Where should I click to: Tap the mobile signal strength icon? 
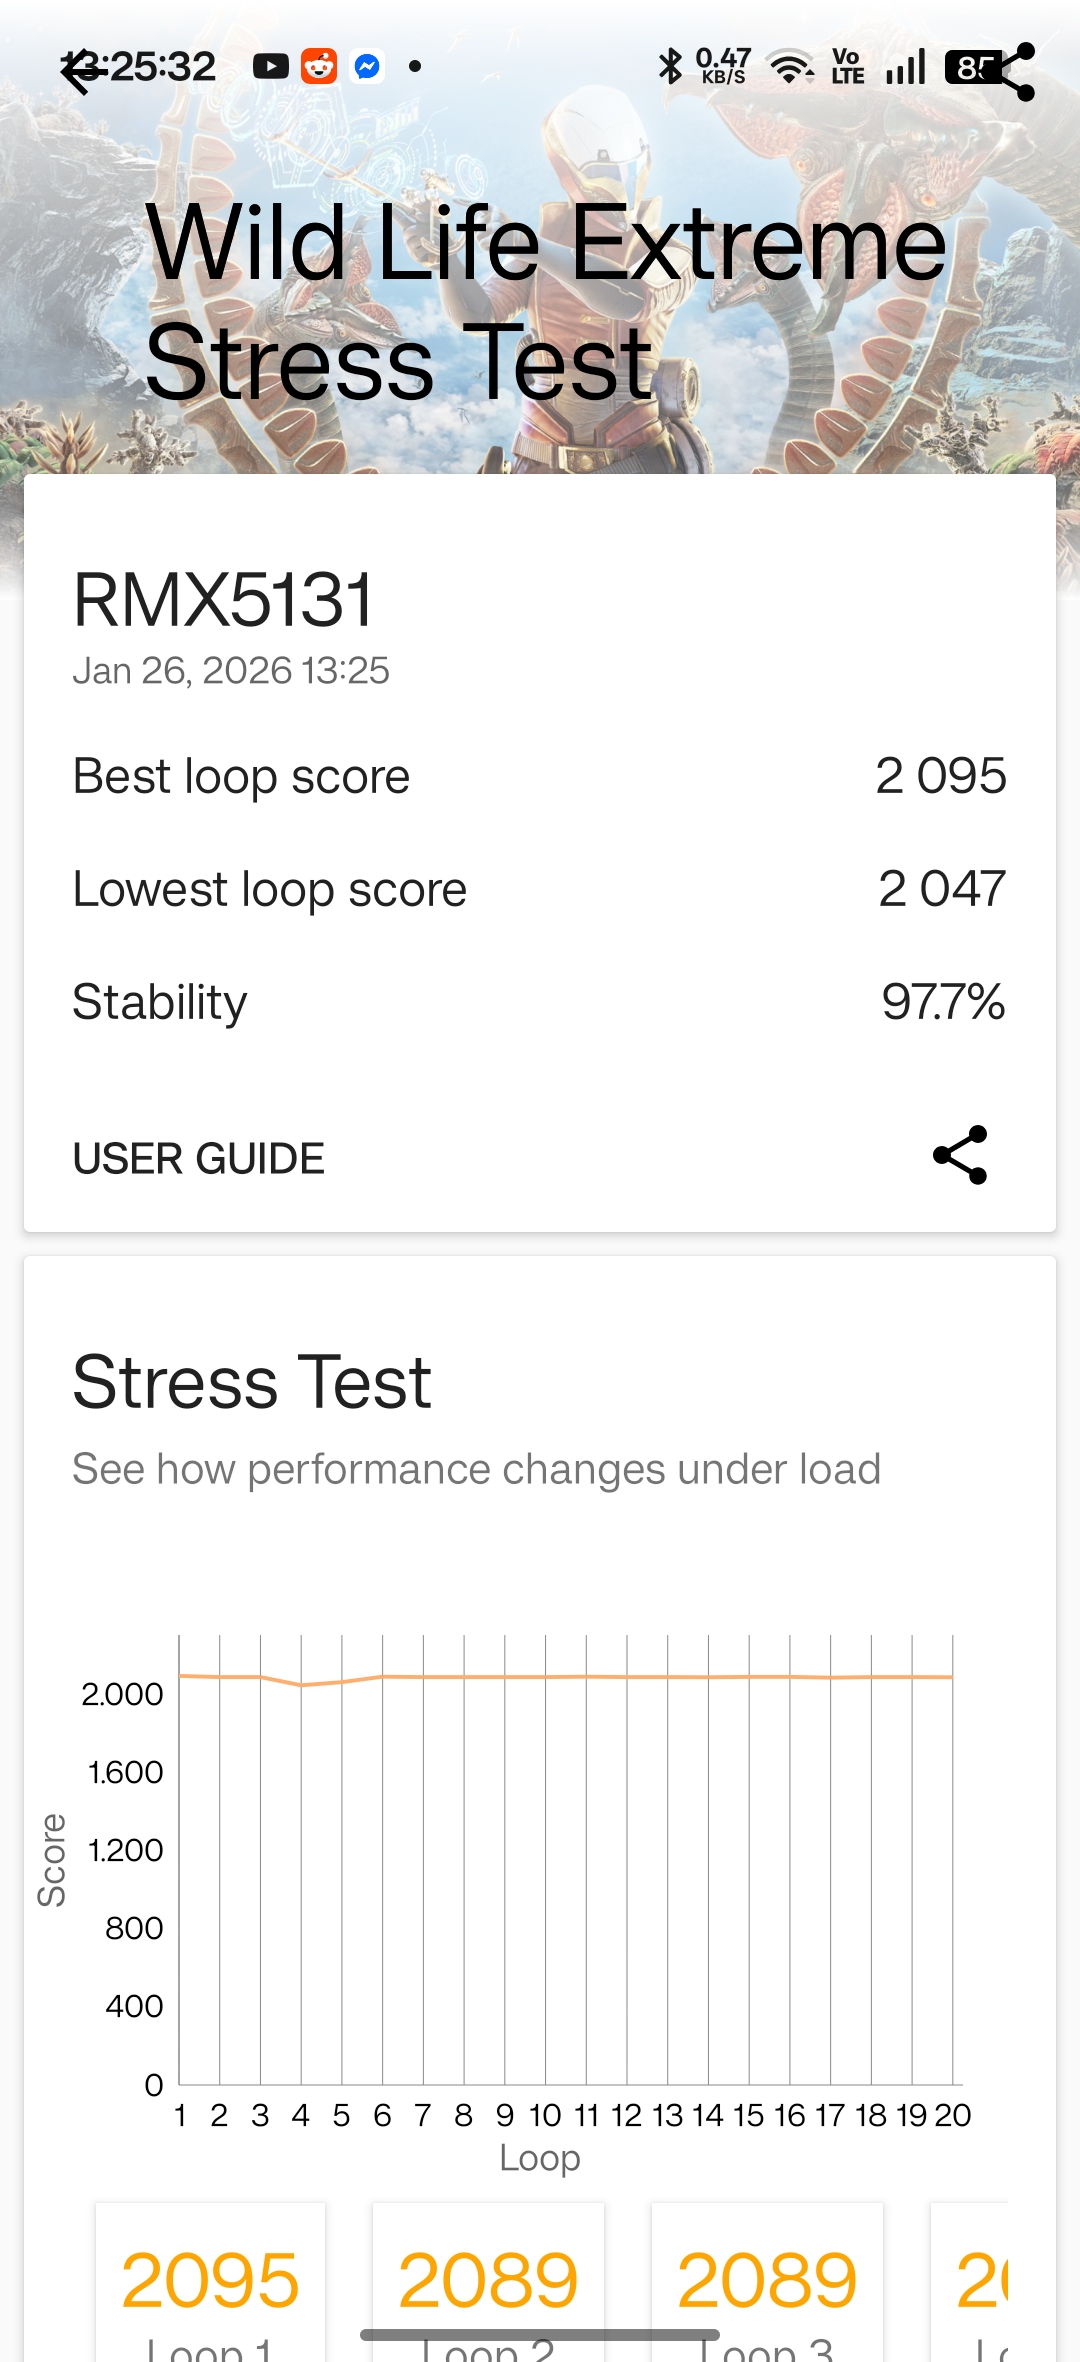906,67
